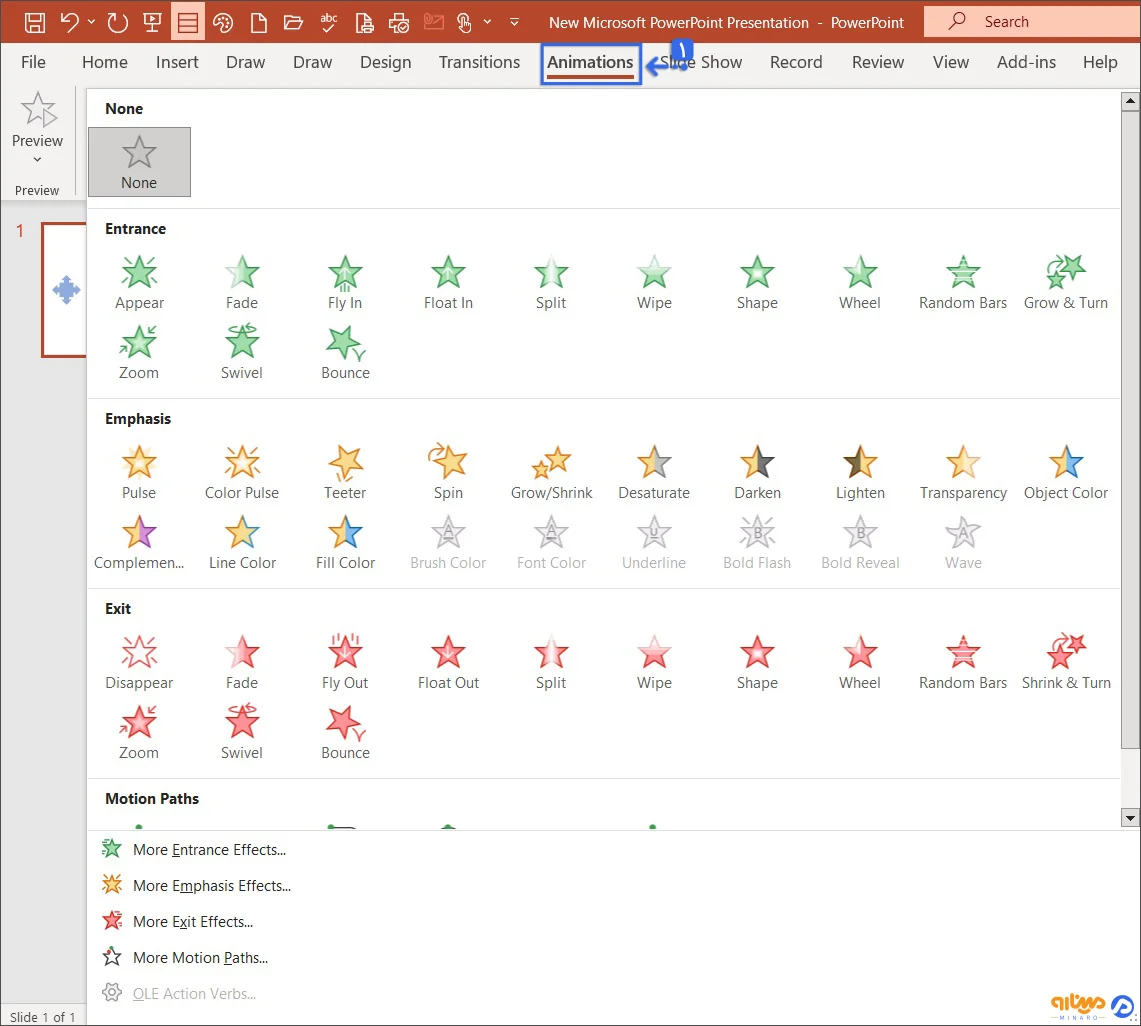Apply the Pulse emphasis effect
Screen dimensions: 1141x1026
tap(139, 473)
